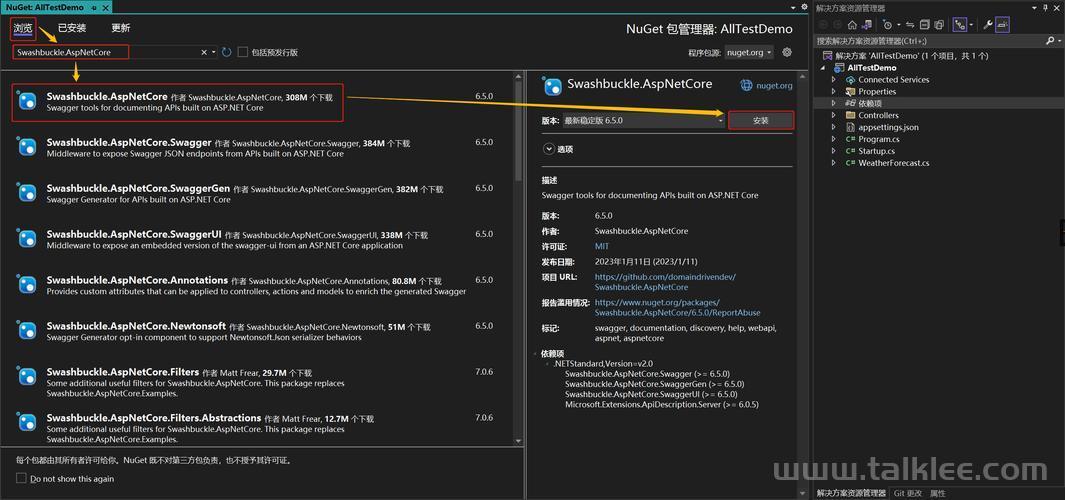1065x500 pixels.
Task: Open the ReportAbuse link
Action: [x=678, y=308]
